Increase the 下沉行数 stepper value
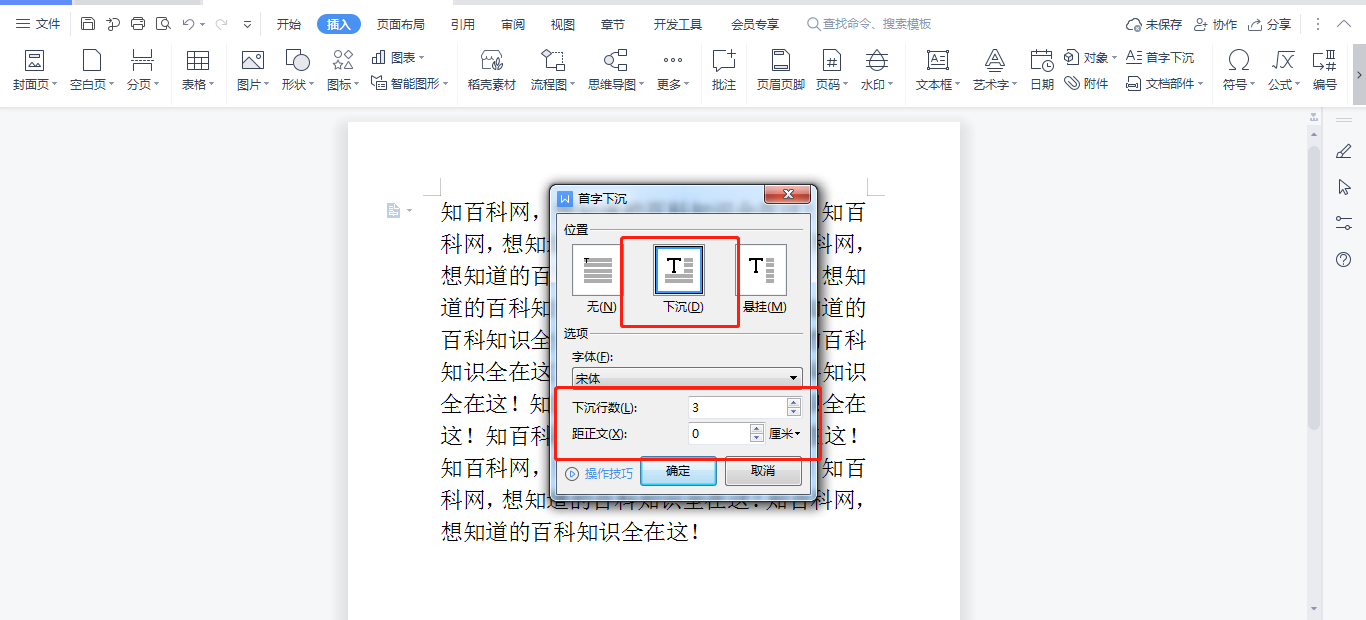Image resolution: width=1366 pixels, height=620 pixels. click(x=794, y=403)
